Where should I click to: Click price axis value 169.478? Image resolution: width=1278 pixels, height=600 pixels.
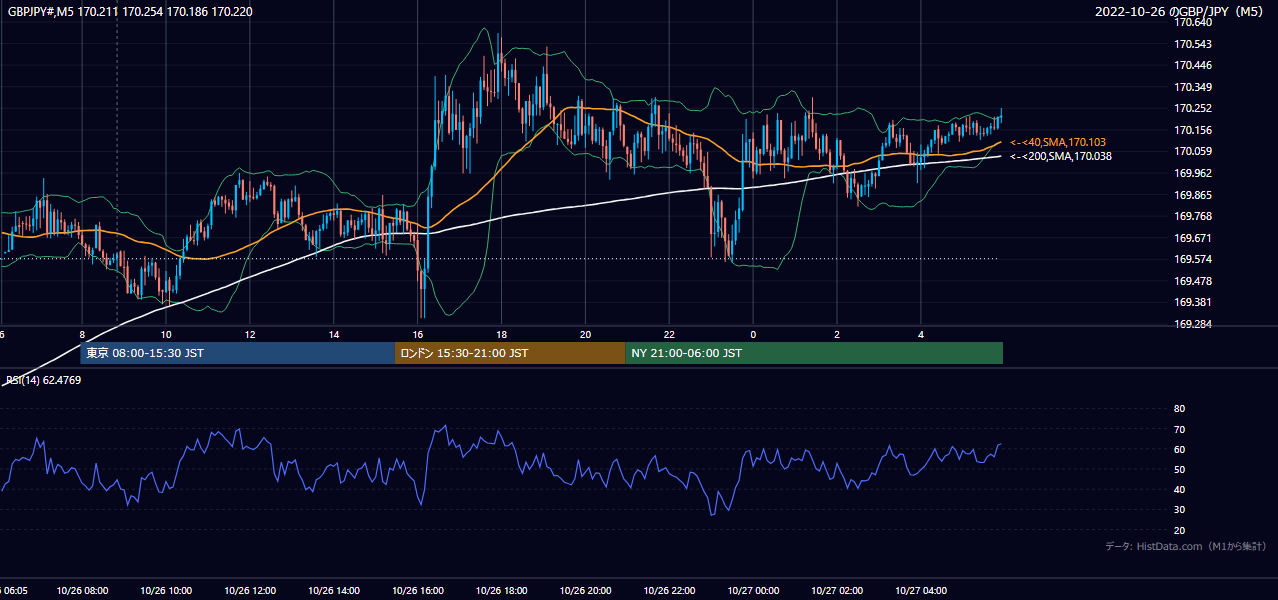coord(1194,281)
